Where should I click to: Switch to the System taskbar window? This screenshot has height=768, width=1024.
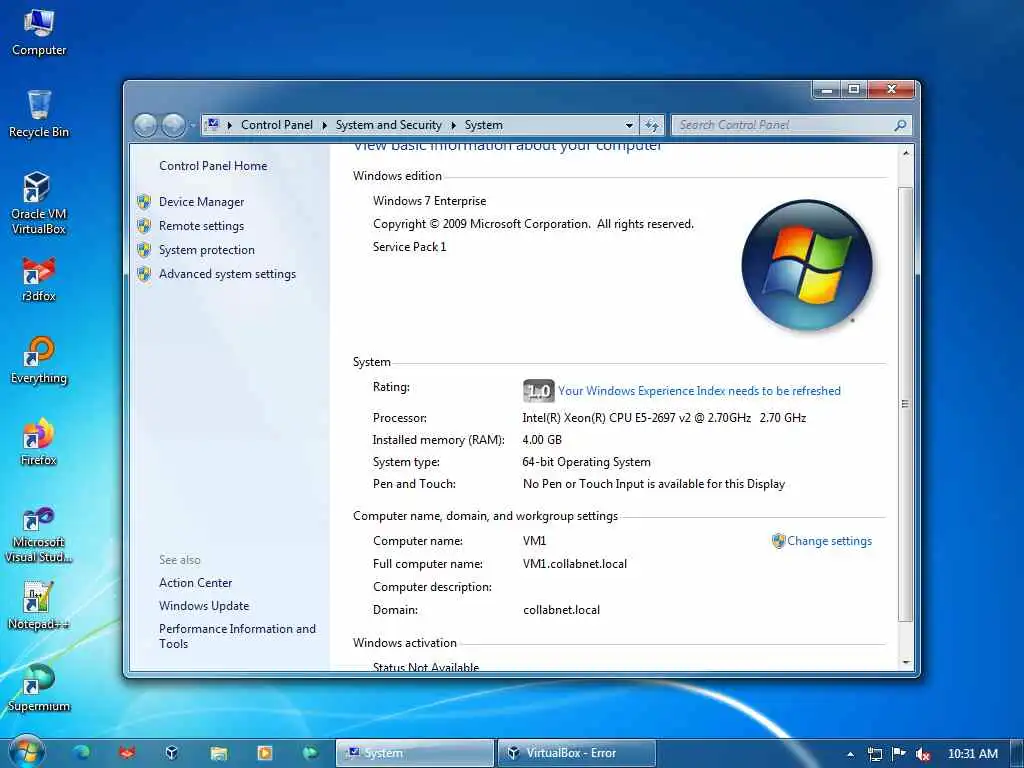(415, 753)
